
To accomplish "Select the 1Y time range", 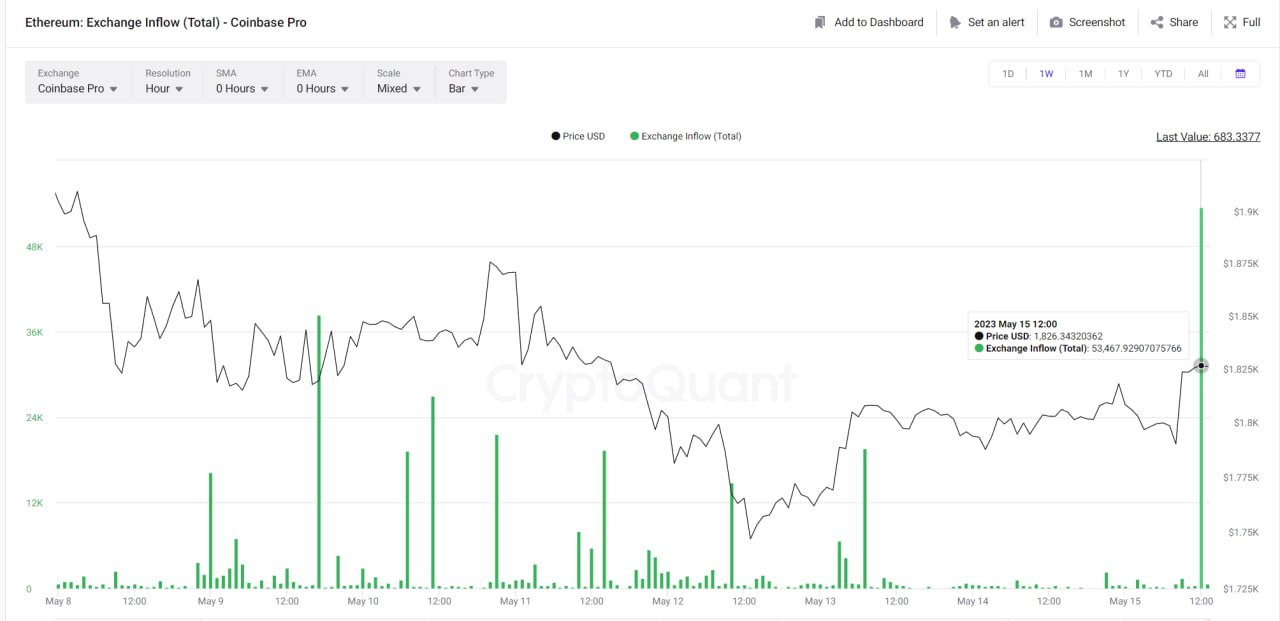I will click(x=1124, y=74).
